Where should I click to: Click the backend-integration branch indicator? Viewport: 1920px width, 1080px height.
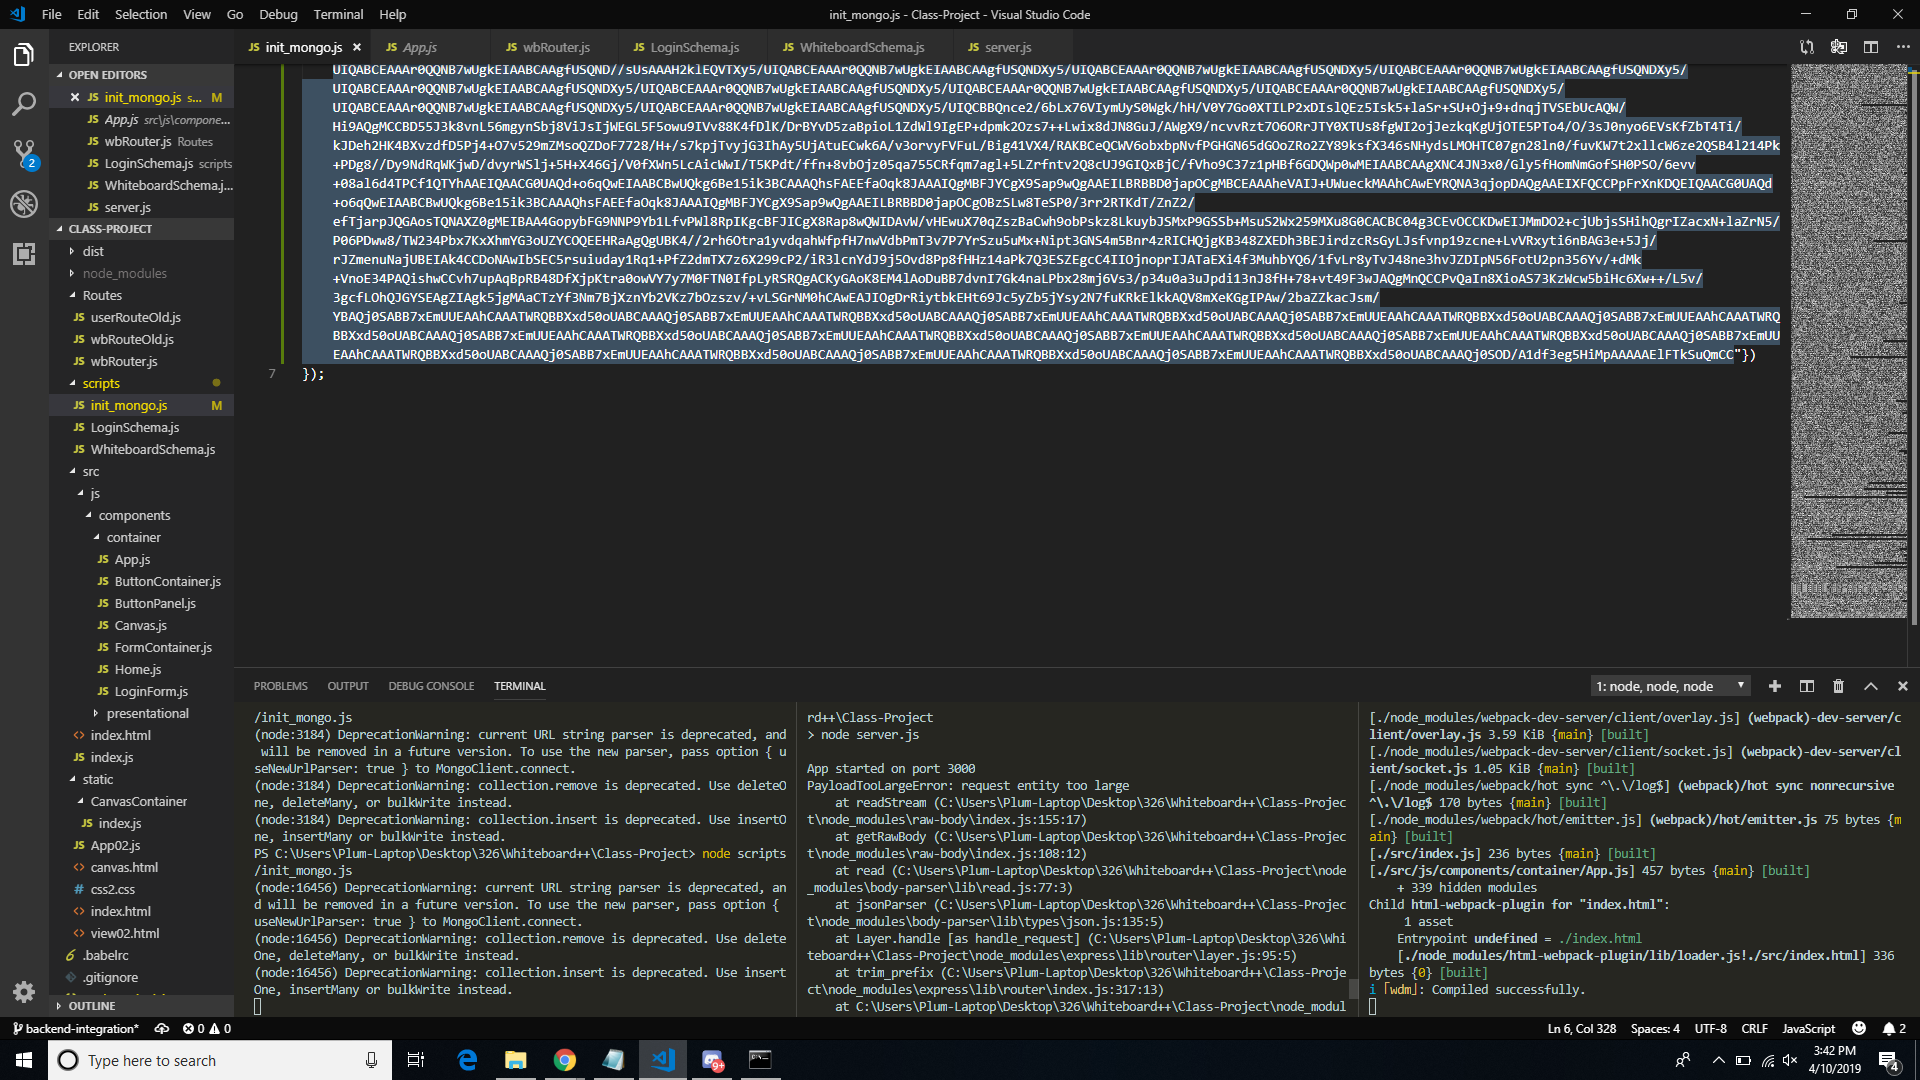[76, 1028]
